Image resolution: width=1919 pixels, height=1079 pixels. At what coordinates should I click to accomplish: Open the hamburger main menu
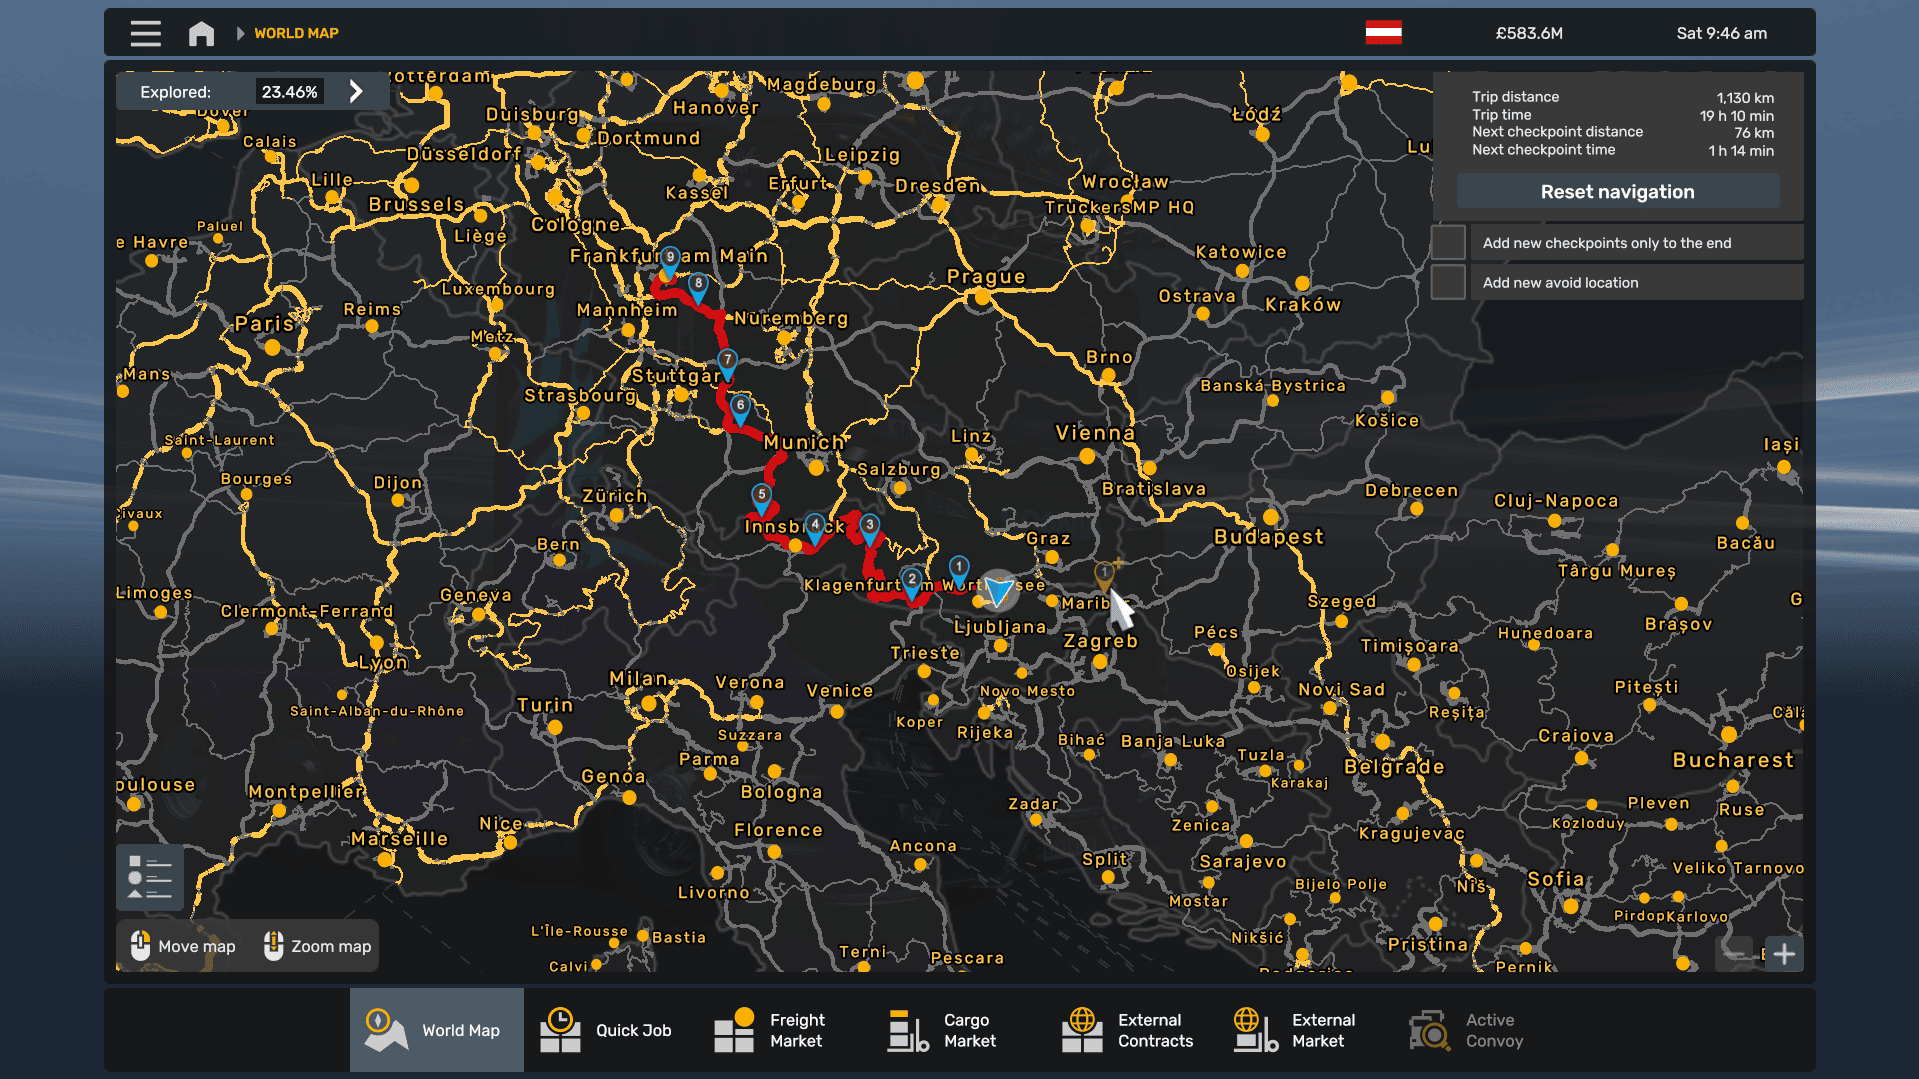[x=145, y=33]
